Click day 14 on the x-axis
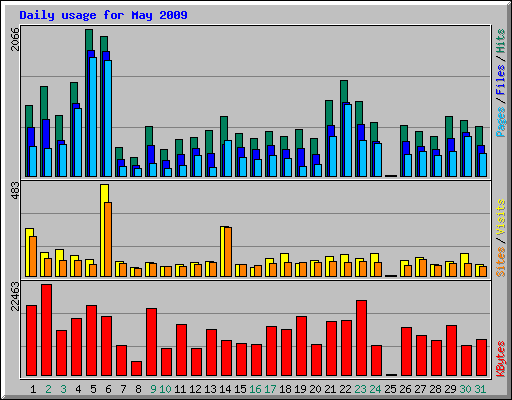Screen dimensions: 512x400 (x=225, y=389)
